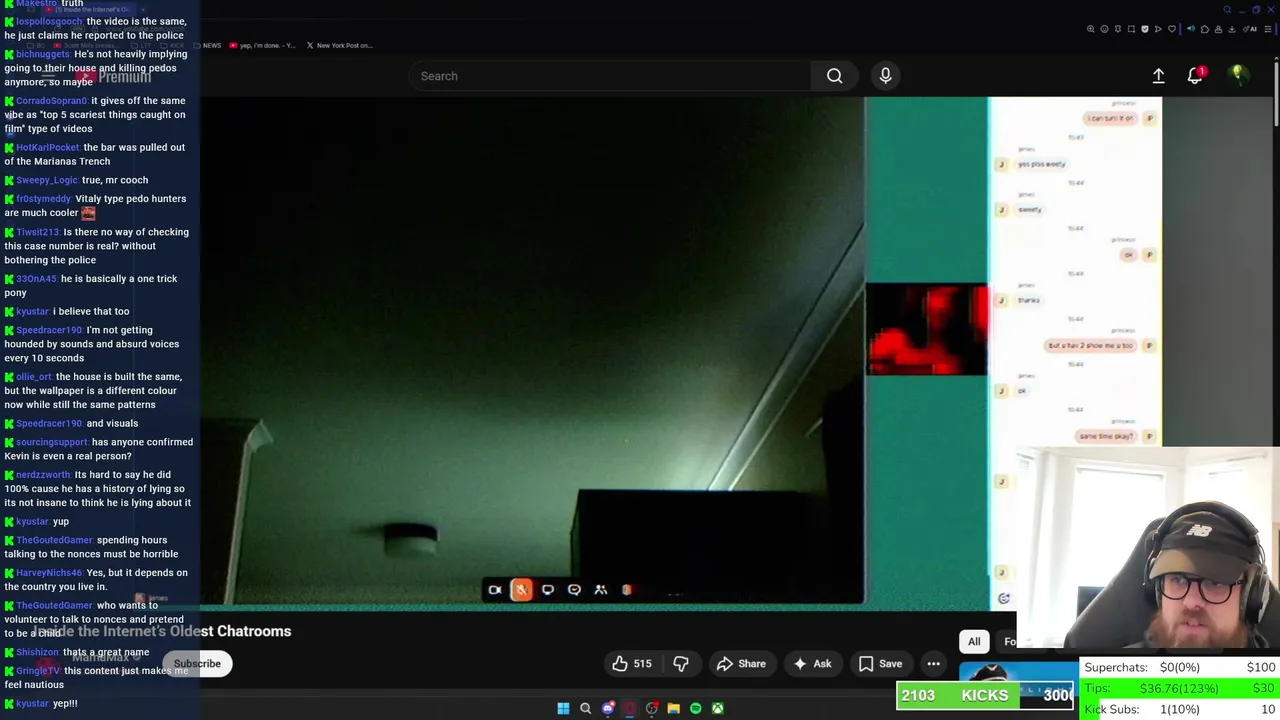Click the KICKS goal progress bar
Viewport: 1280px width, 720px height.
click(x=985, y=695)
